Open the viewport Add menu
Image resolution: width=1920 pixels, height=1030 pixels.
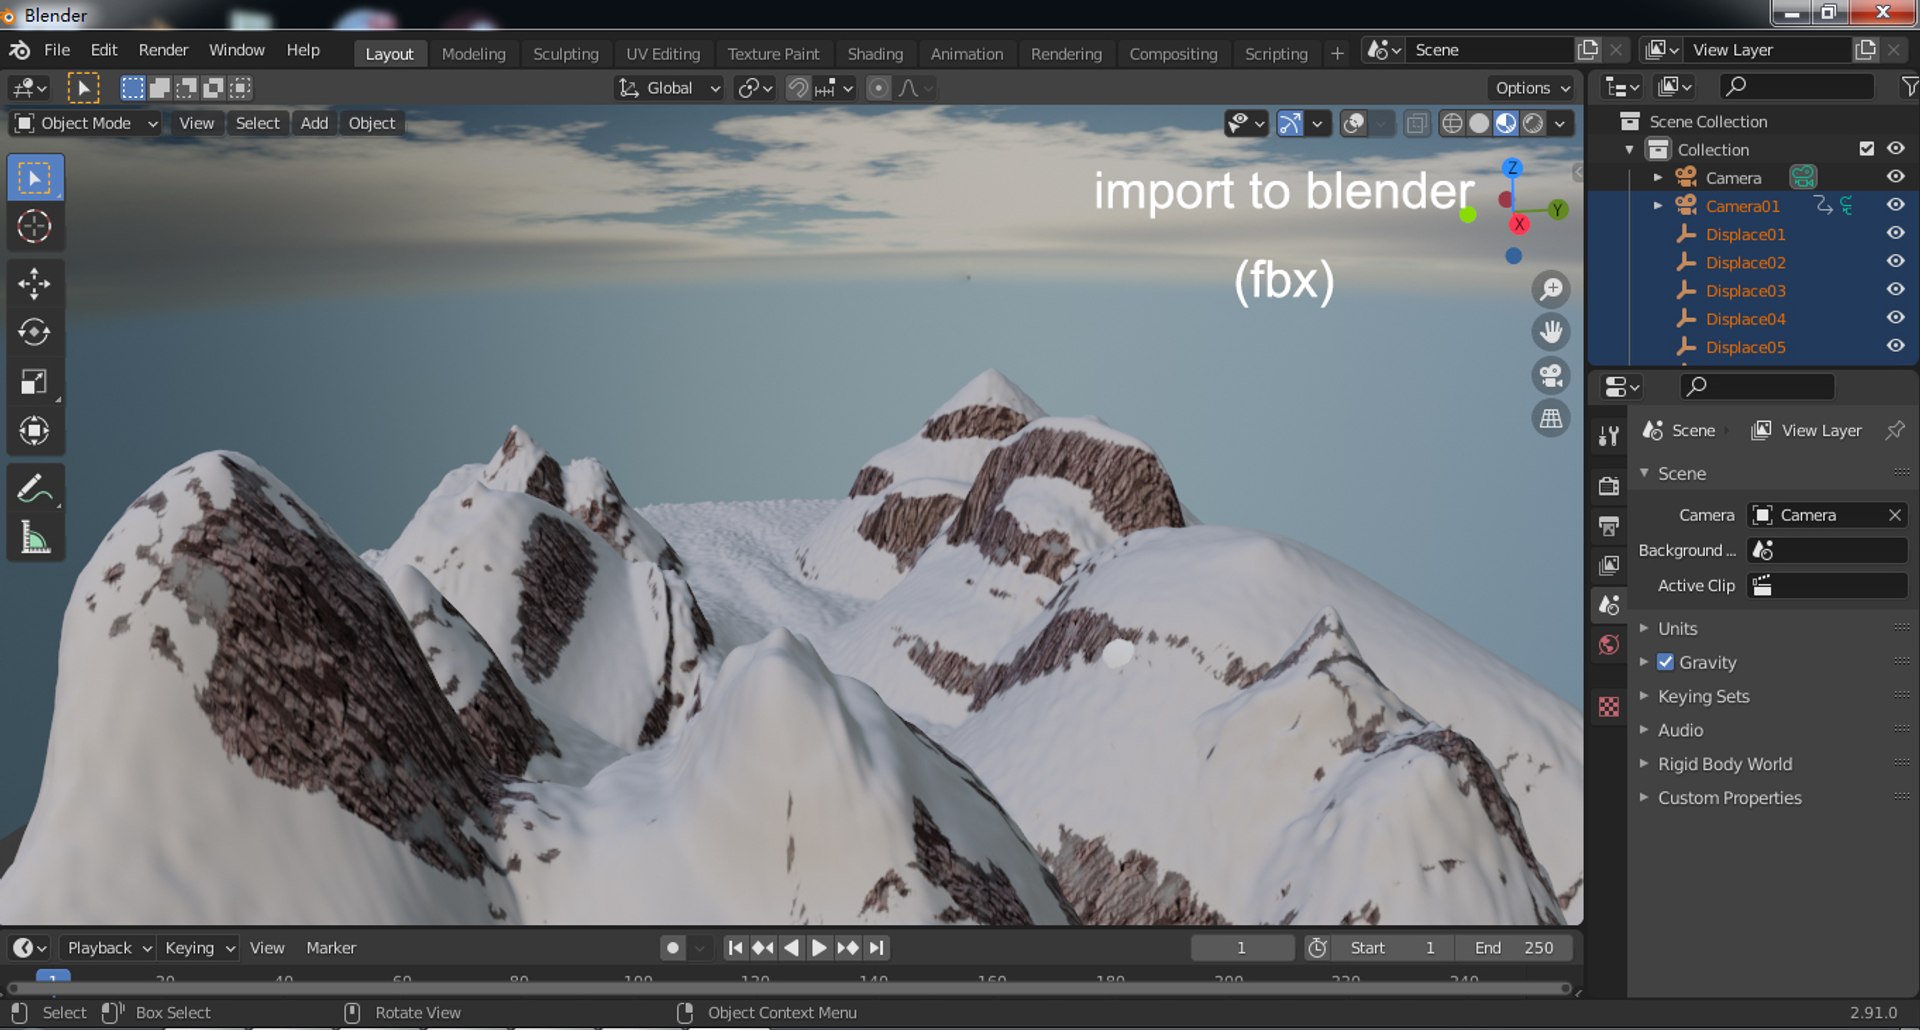coord(314,123)
